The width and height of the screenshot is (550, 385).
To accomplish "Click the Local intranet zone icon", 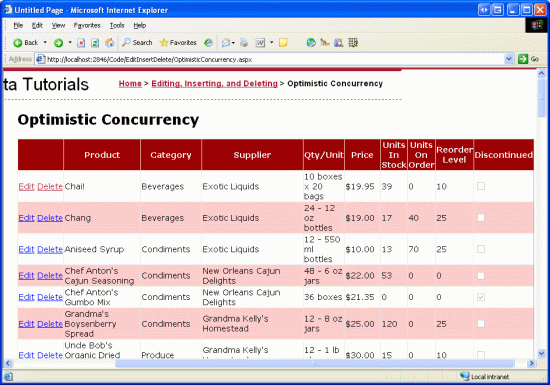I will [x=464, y=376].
